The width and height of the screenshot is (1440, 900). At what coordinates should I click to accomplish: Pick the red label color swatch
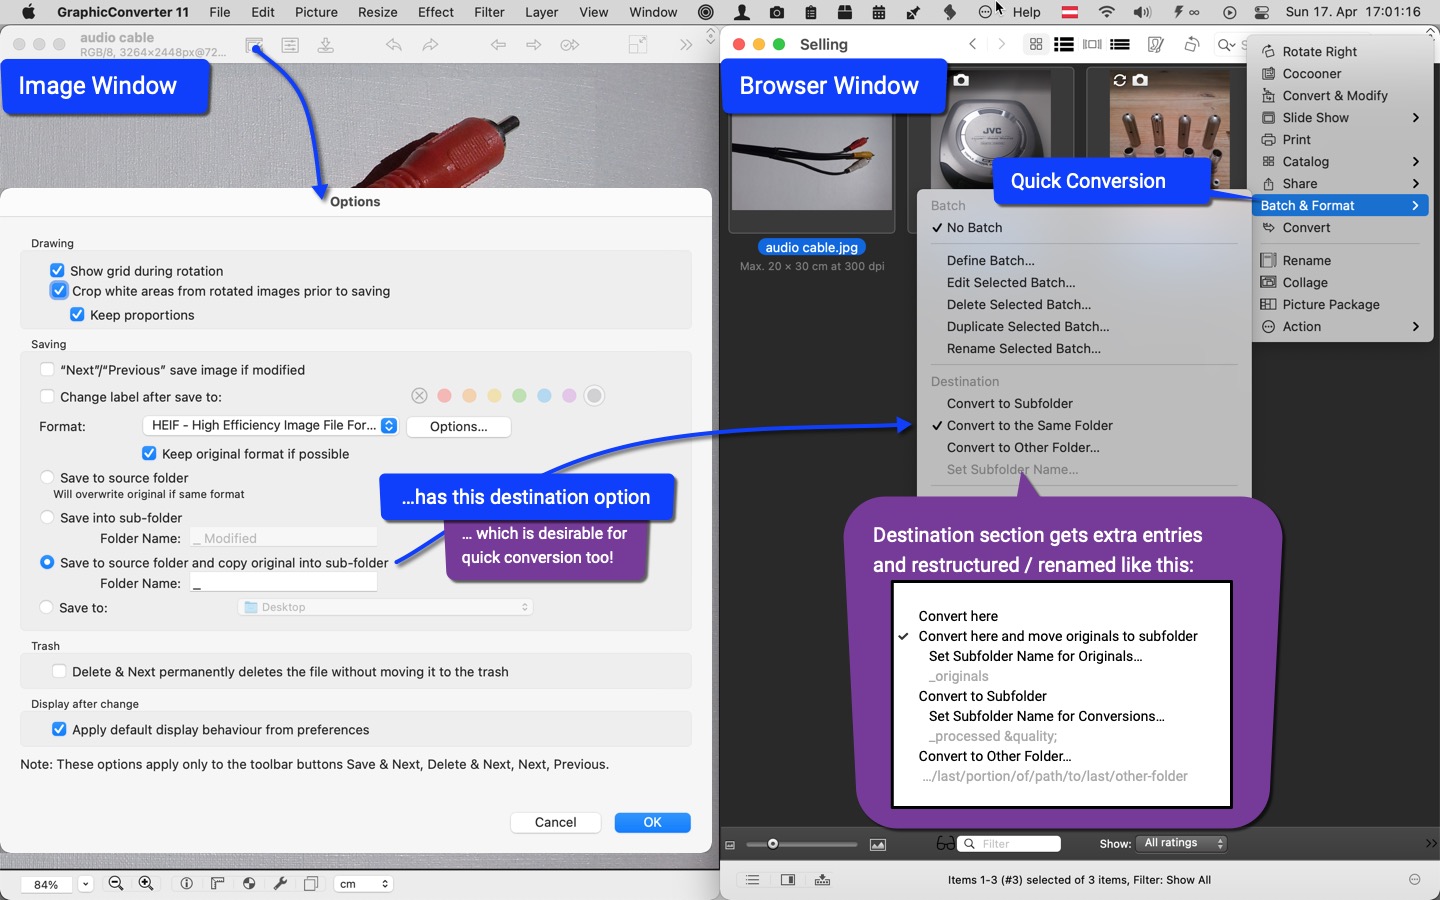(445, 396)
